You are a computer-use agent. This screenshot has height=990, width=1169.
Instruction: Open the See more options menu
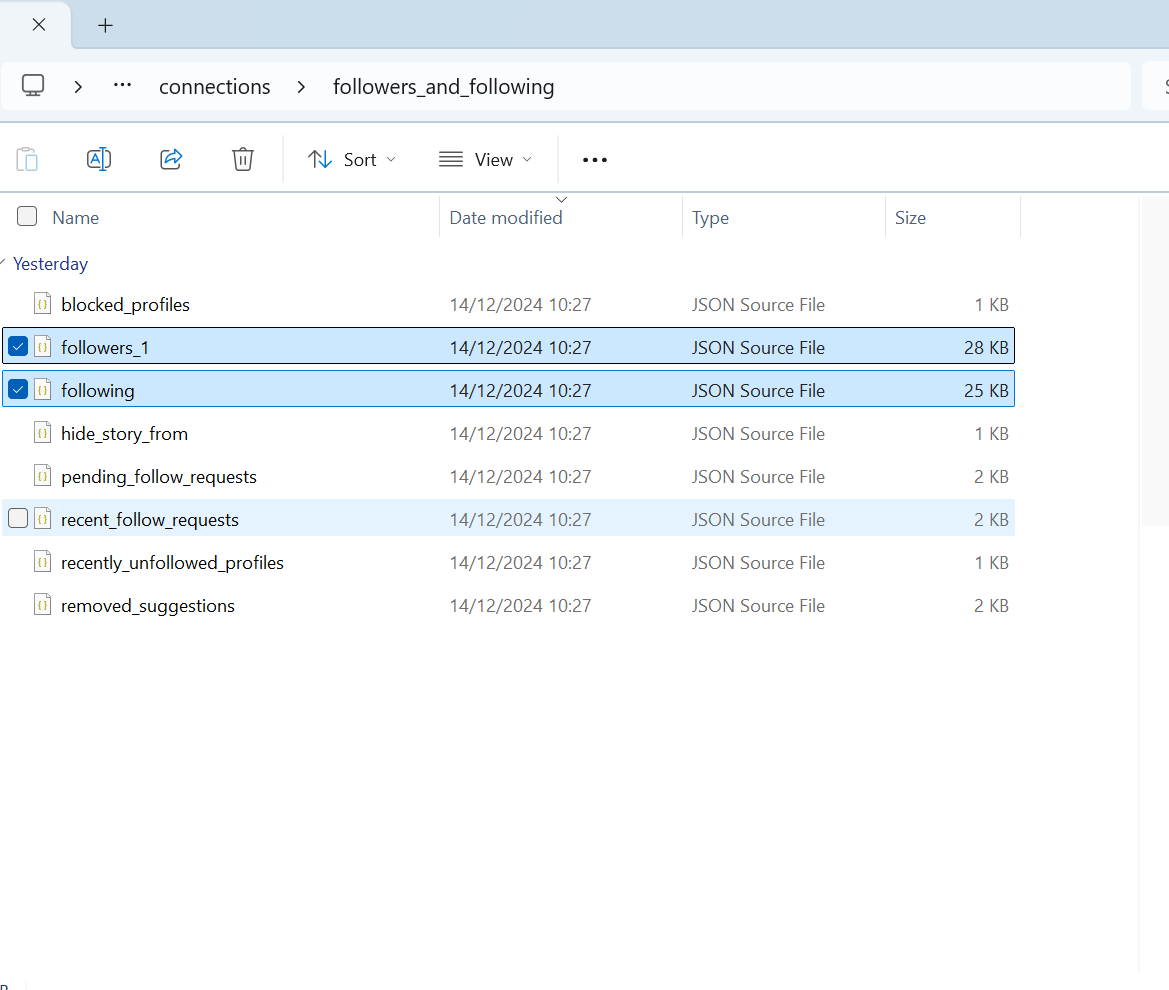(x=594, y=160)
